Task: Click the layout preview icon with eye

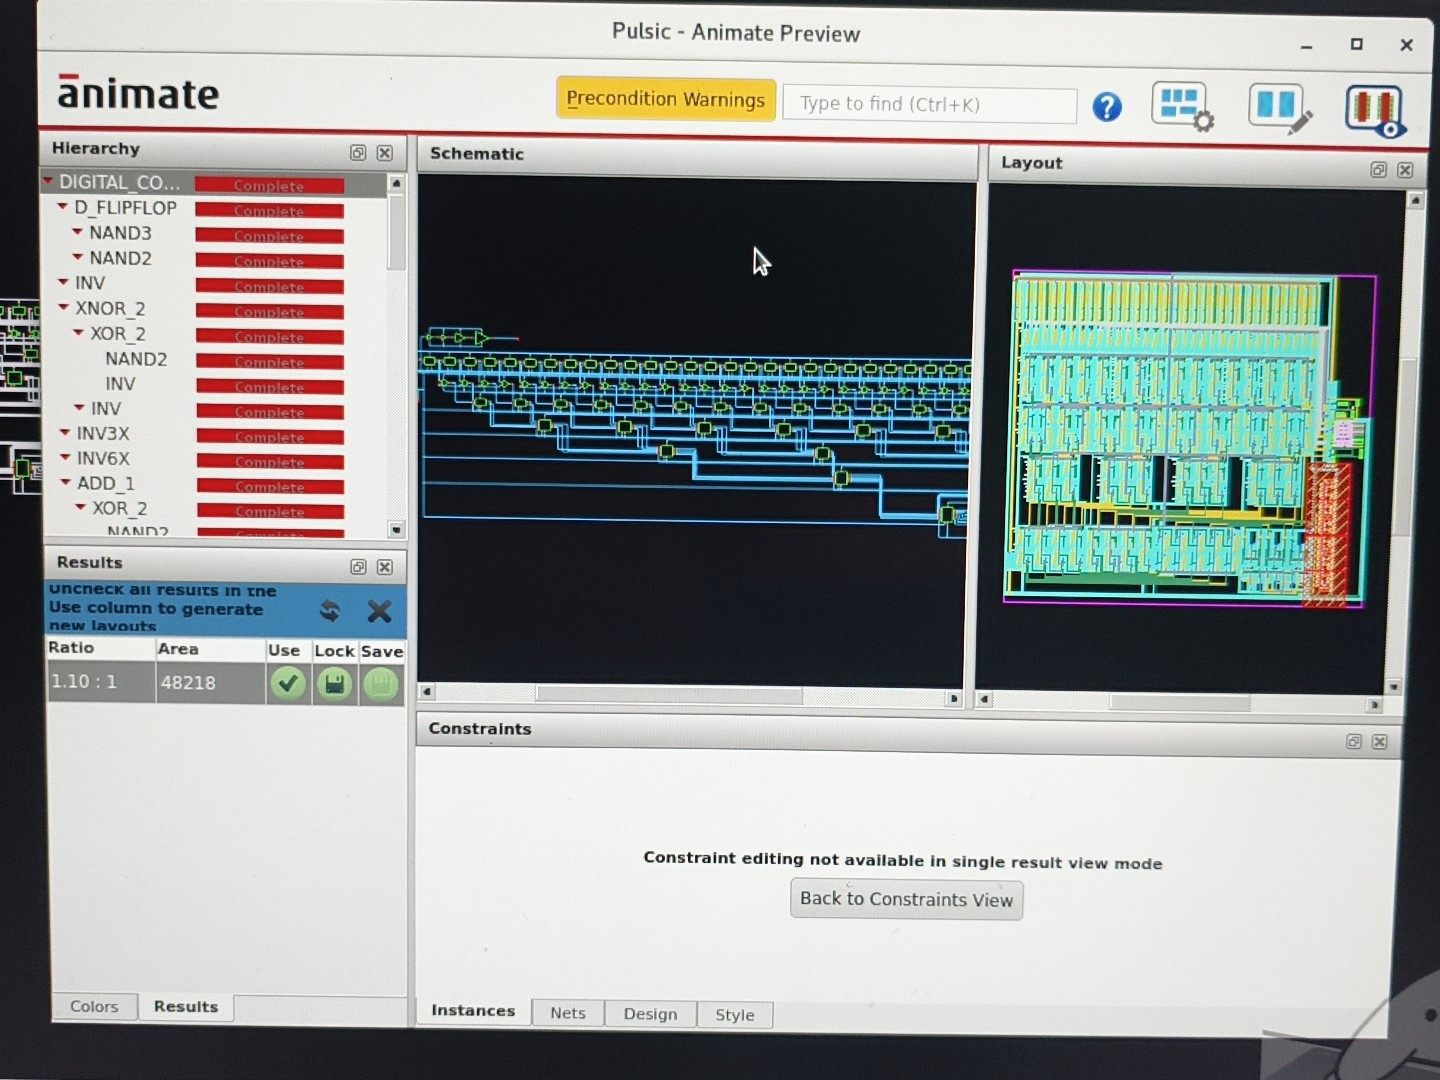Action: pos(1374,110)
